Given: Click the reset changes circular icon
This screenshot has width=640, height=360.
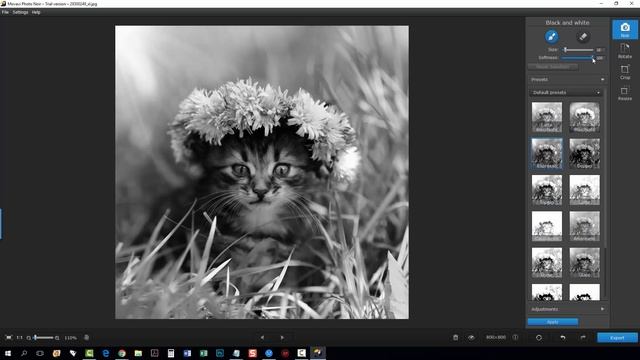Looking at the screenshot, I should (539, 338).
